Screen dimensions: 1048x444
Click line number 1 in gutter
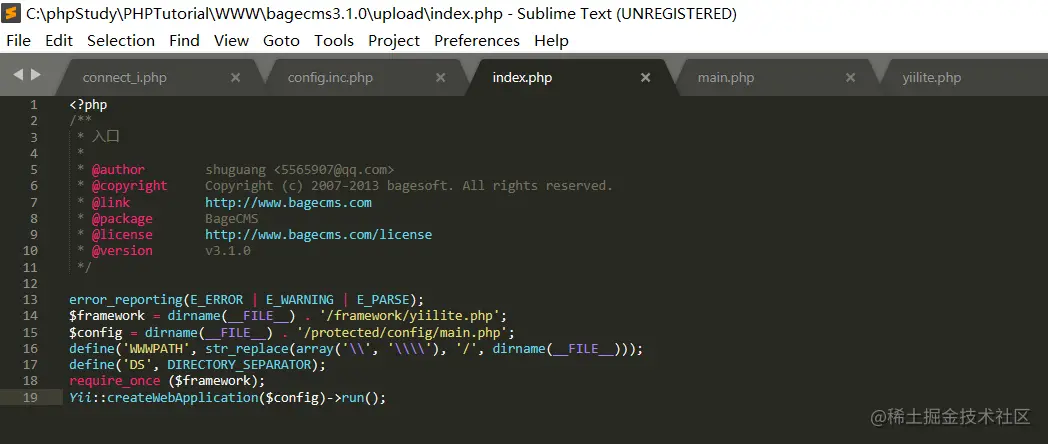33,105
